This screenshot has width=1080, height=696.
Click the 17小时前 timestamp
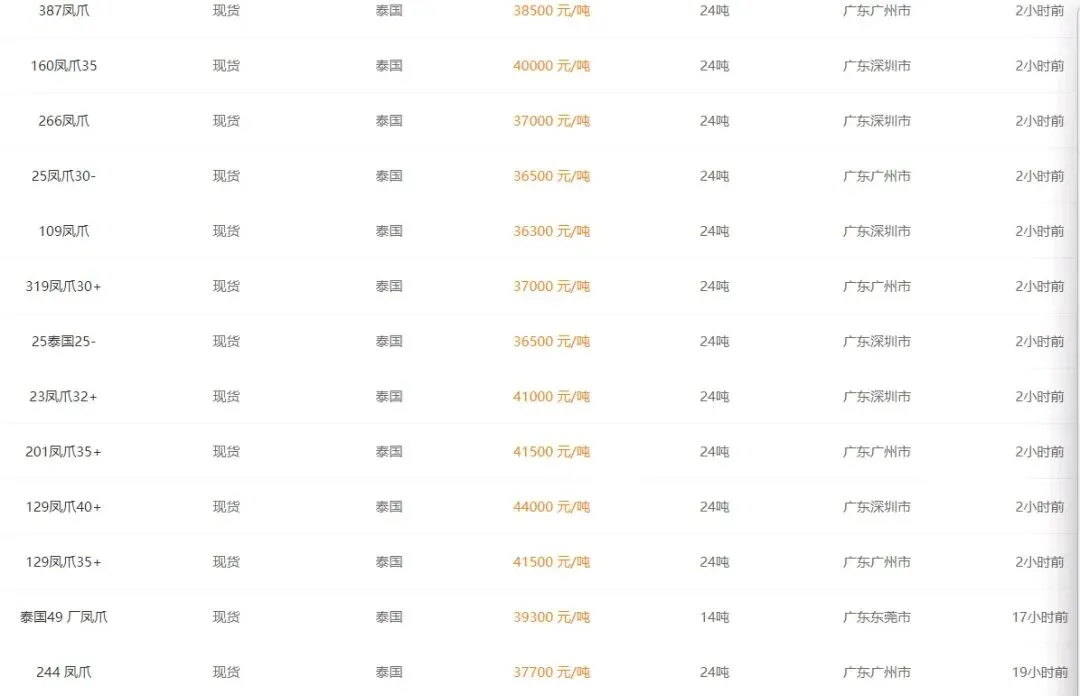coord(1039,617)
